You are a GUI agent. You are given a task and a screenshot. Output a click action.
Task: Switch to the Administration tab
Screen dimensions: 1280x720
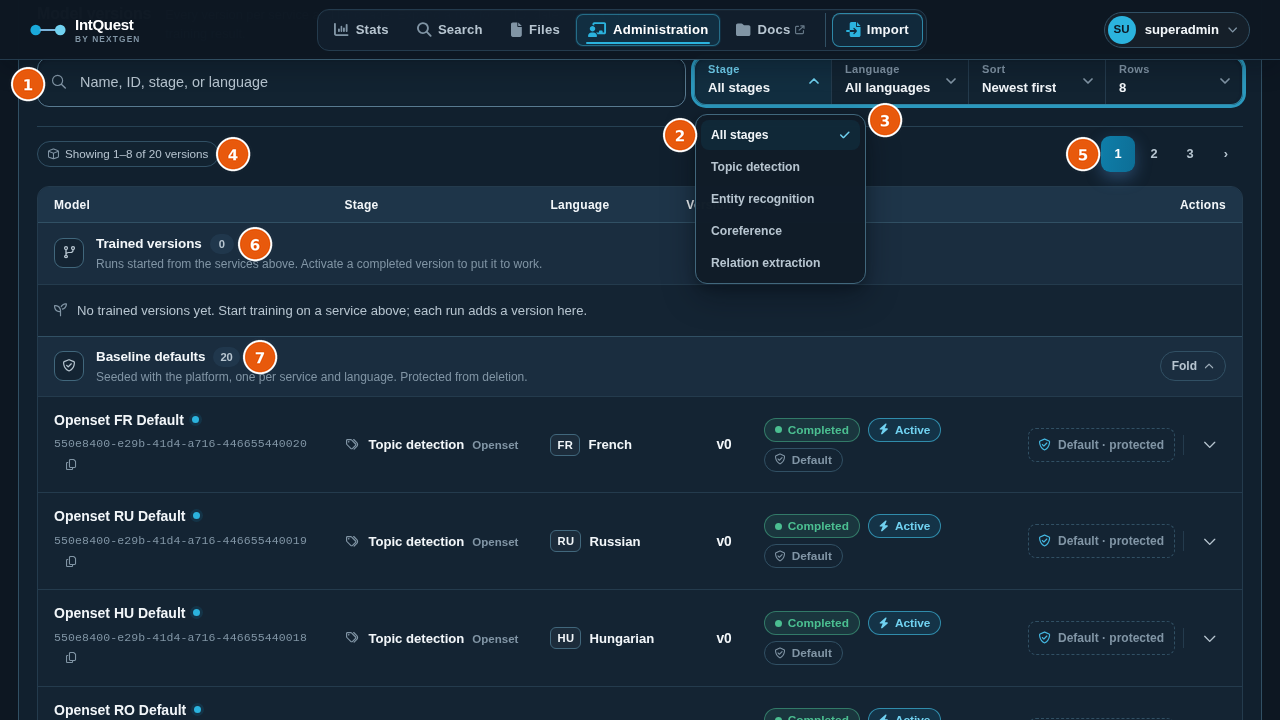point(648,30)
